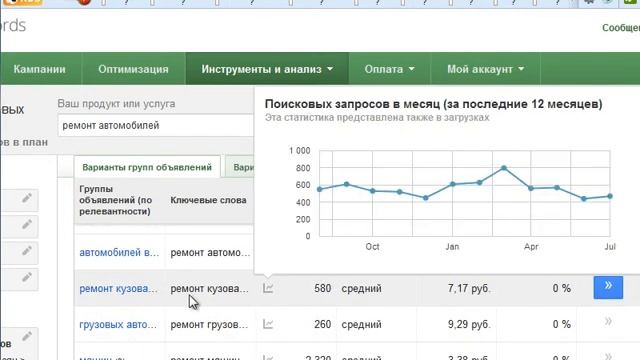This screenshot has width=640, height=360.
Task: Open the ремонт кузова ad group link
Action: tap(118, 289)
